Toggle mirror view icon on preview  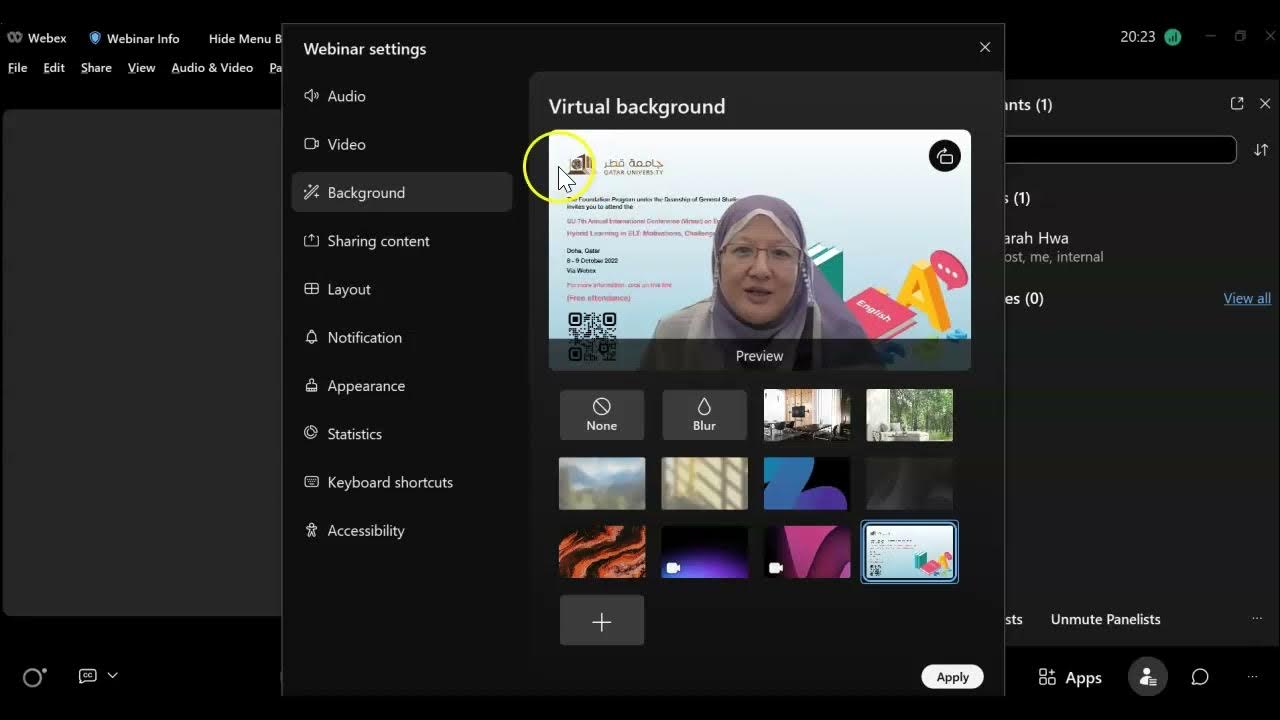tap(945, 156)
